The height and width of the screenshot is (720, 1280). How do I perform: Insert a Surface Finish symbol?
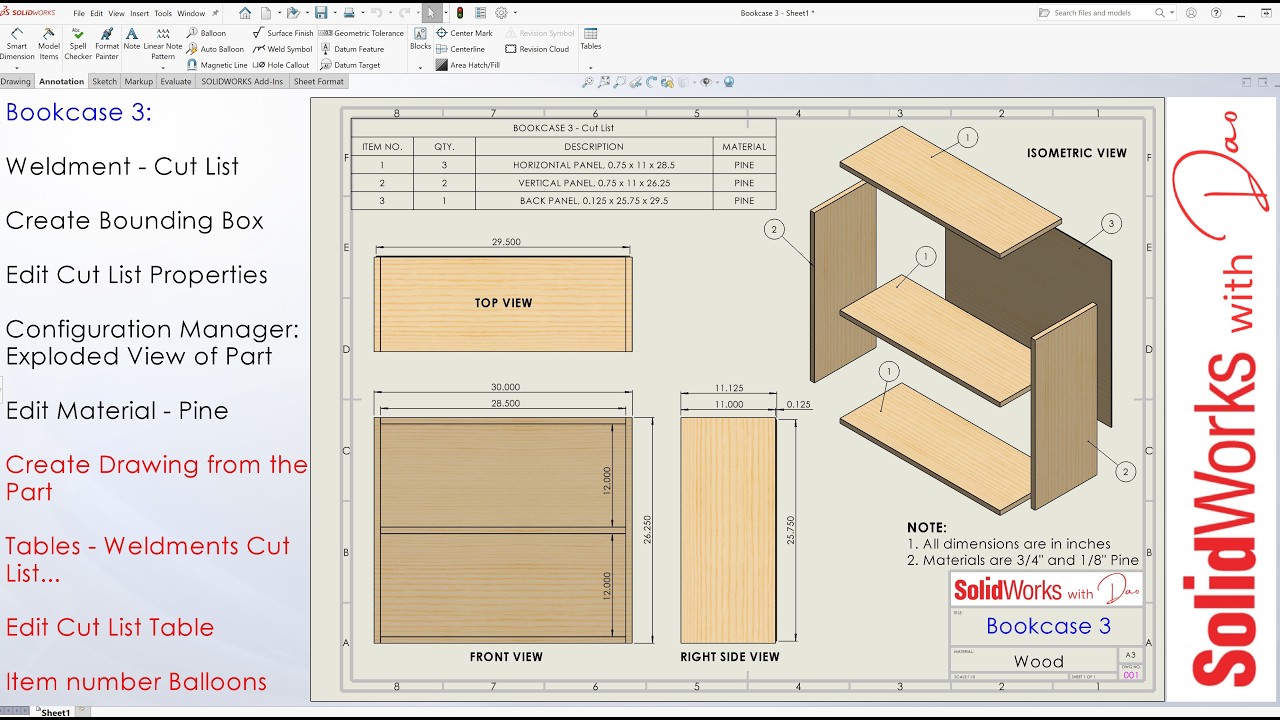point(283,33)
